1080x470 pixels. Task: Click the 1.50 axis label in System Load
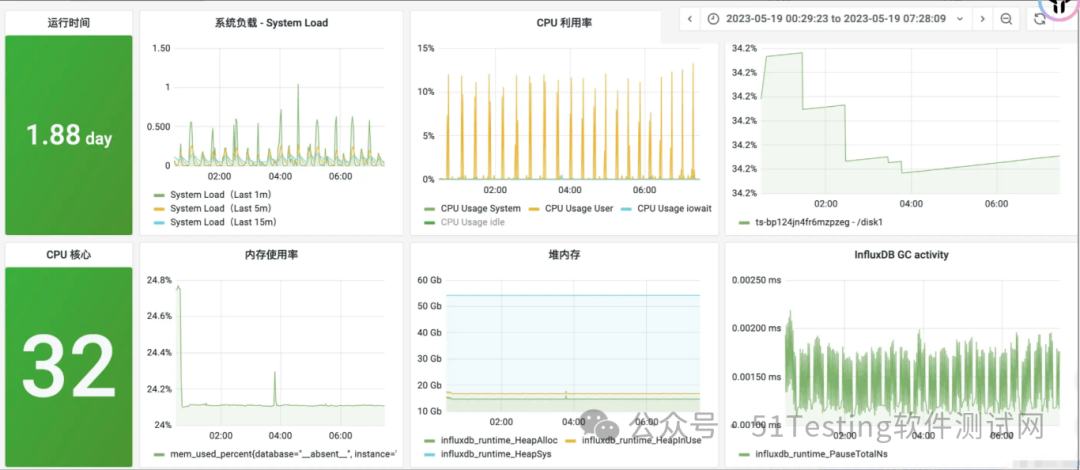click(160, 48)
